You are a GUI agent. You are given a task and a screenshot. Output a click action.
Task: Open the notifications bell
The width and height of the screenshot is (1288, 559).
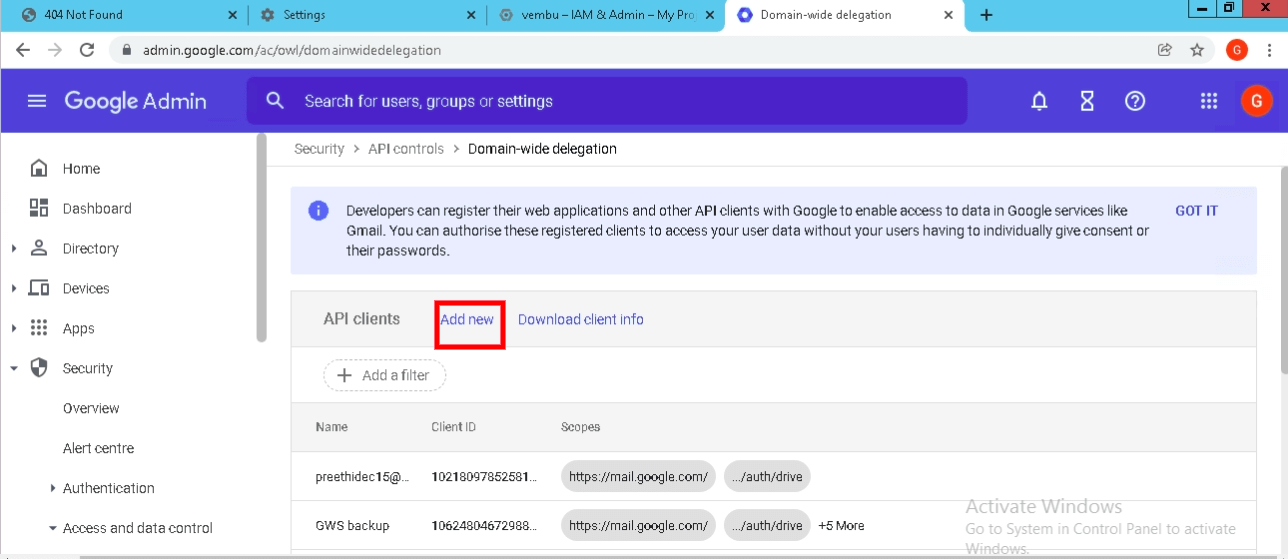coord(1039,101)
